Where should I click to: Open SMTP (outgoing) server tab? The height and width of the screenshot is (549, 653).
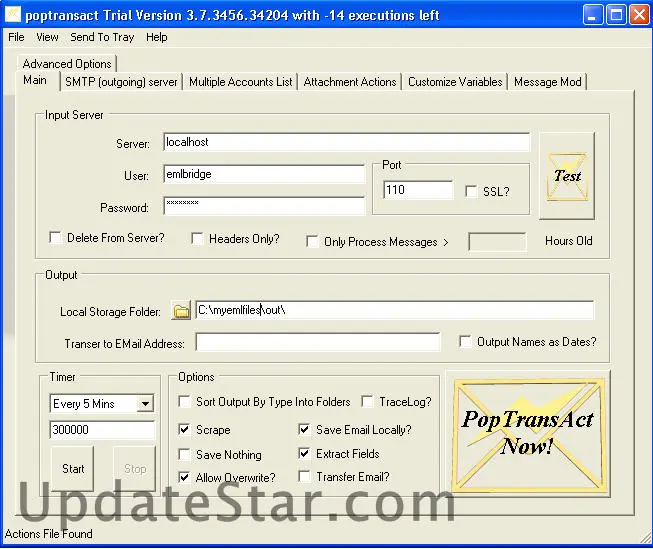coord(121,82)
